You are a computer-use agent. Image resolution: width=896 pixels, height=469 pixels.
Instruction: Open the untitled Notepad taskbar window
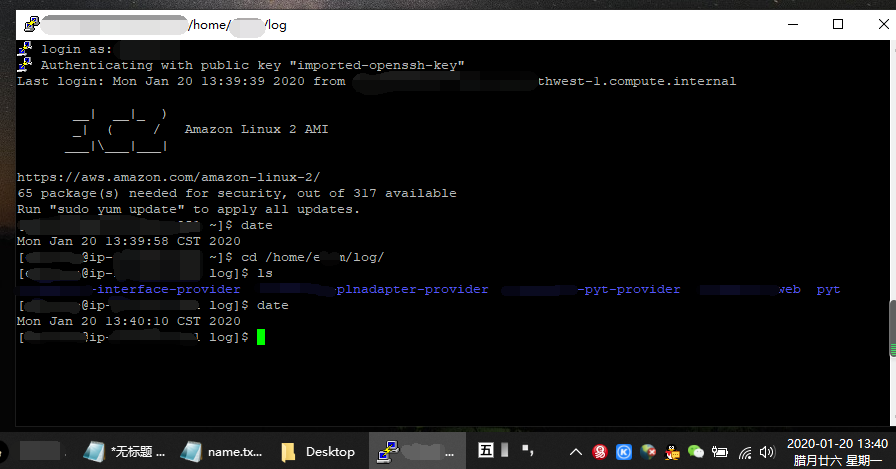point(125,451)
